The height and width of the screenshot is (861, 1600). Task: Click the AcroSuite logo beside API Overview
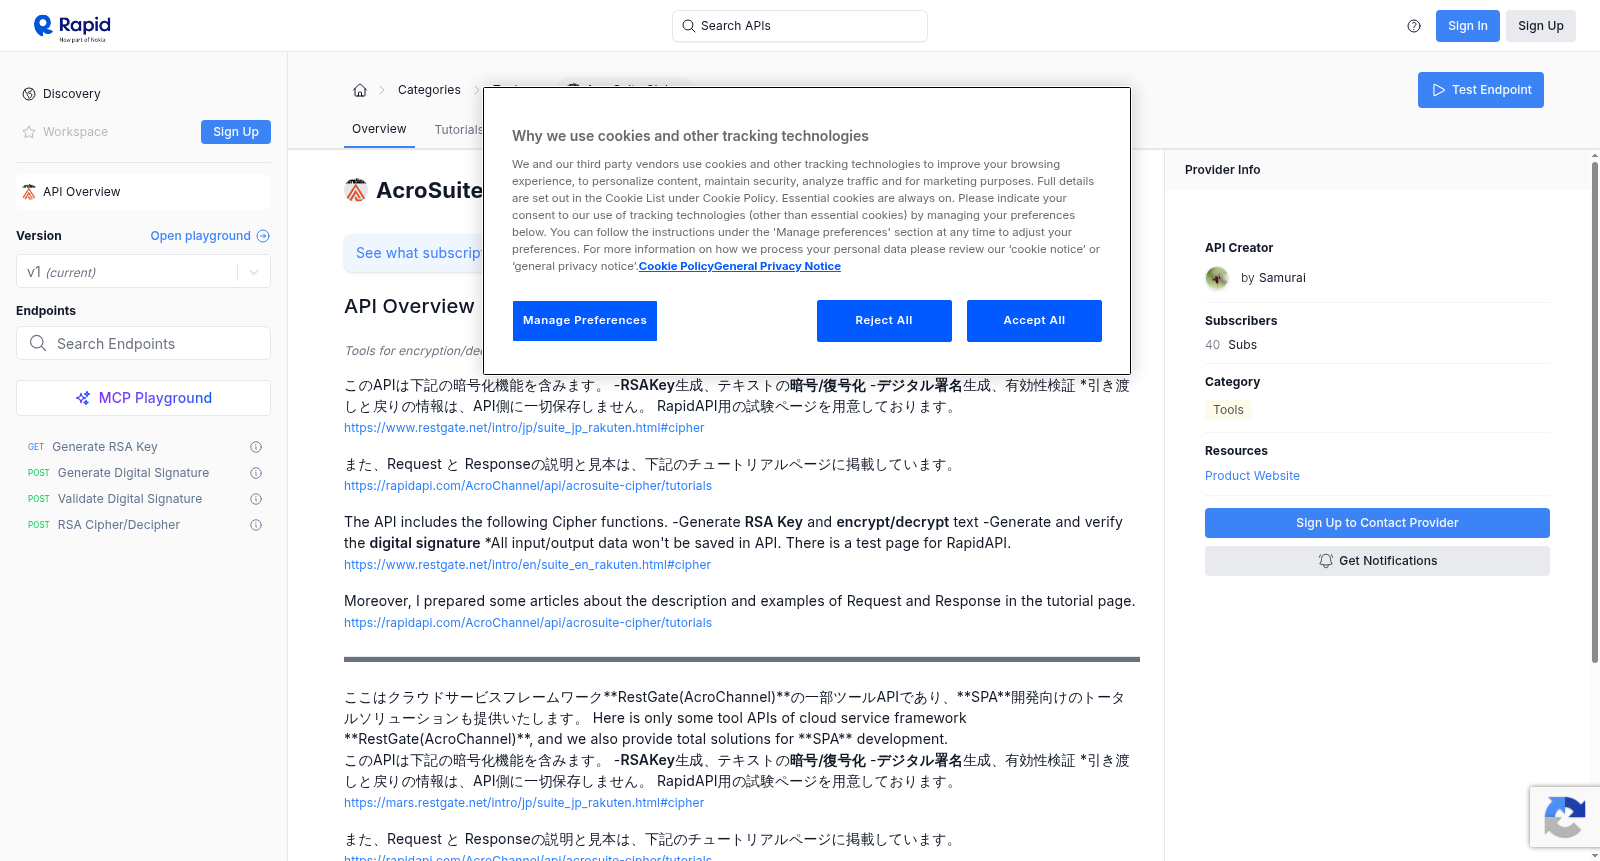coord(29,192)
